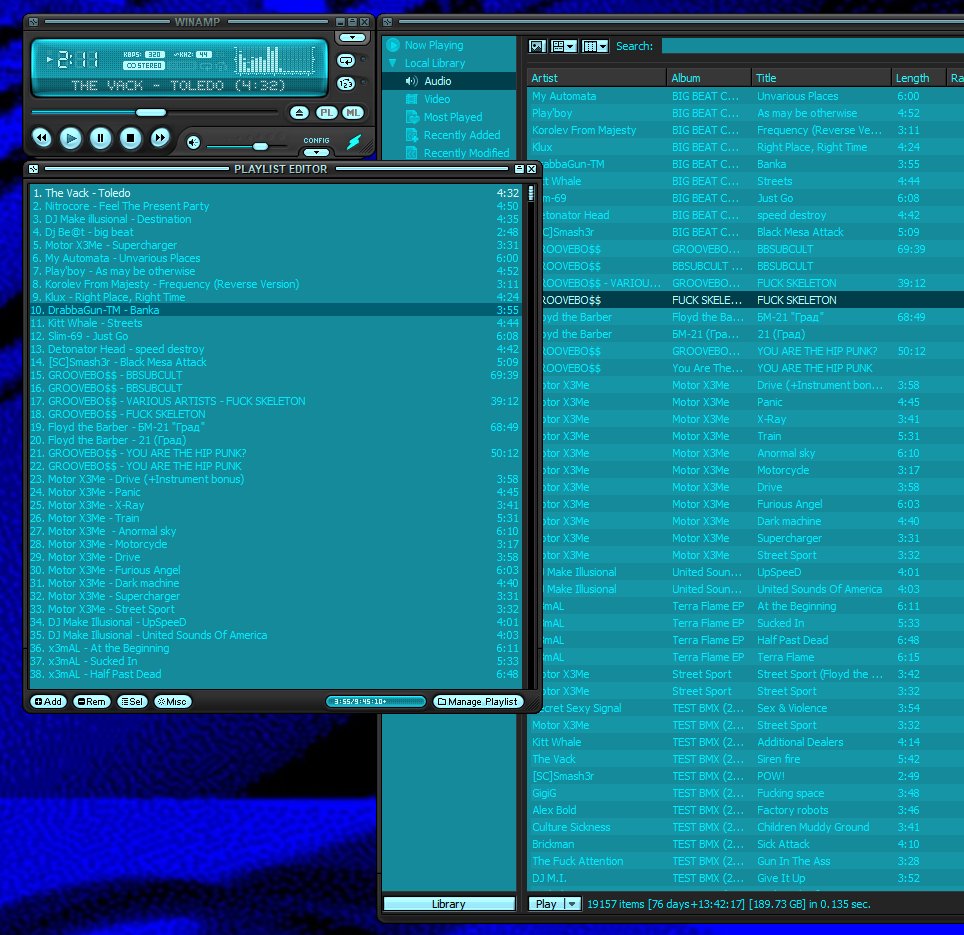964x935 pixels.
Task: Mute audio using the speaker icon
Action: point(193,143)
